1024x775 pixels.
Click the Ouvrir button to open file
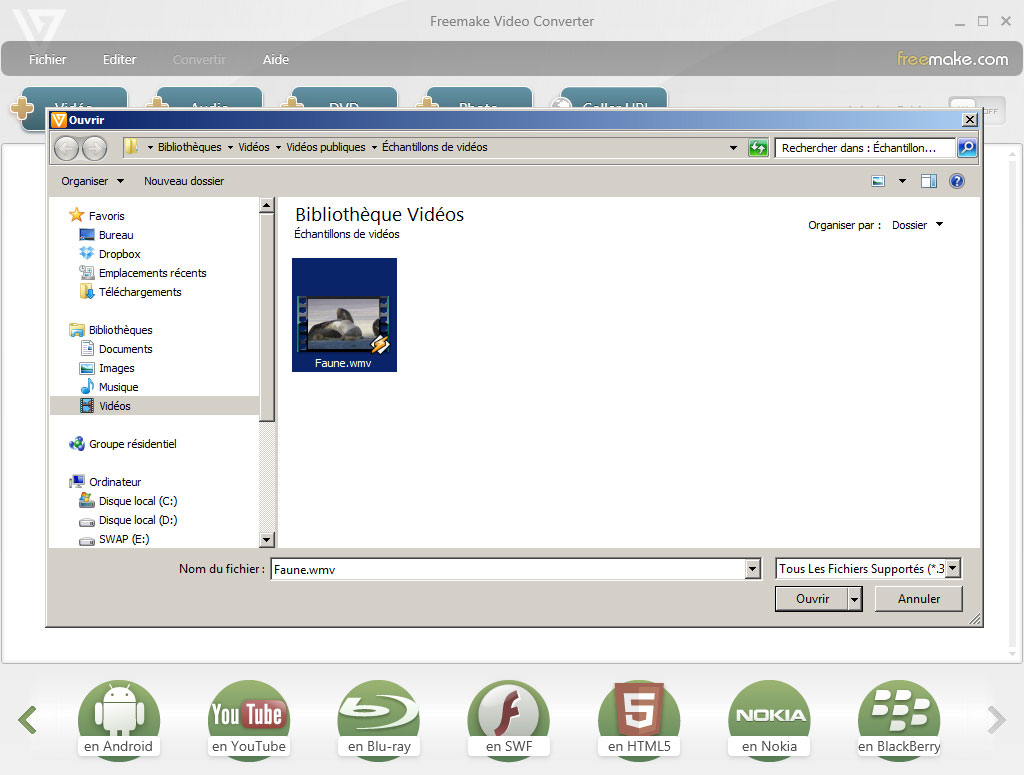click(811, 599)
